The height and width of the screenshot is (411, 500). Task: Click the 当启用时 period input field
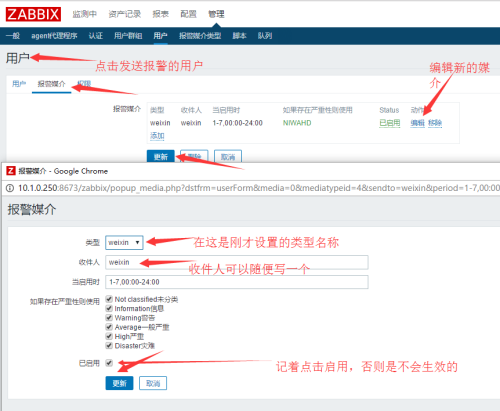[x=237, y=282]
